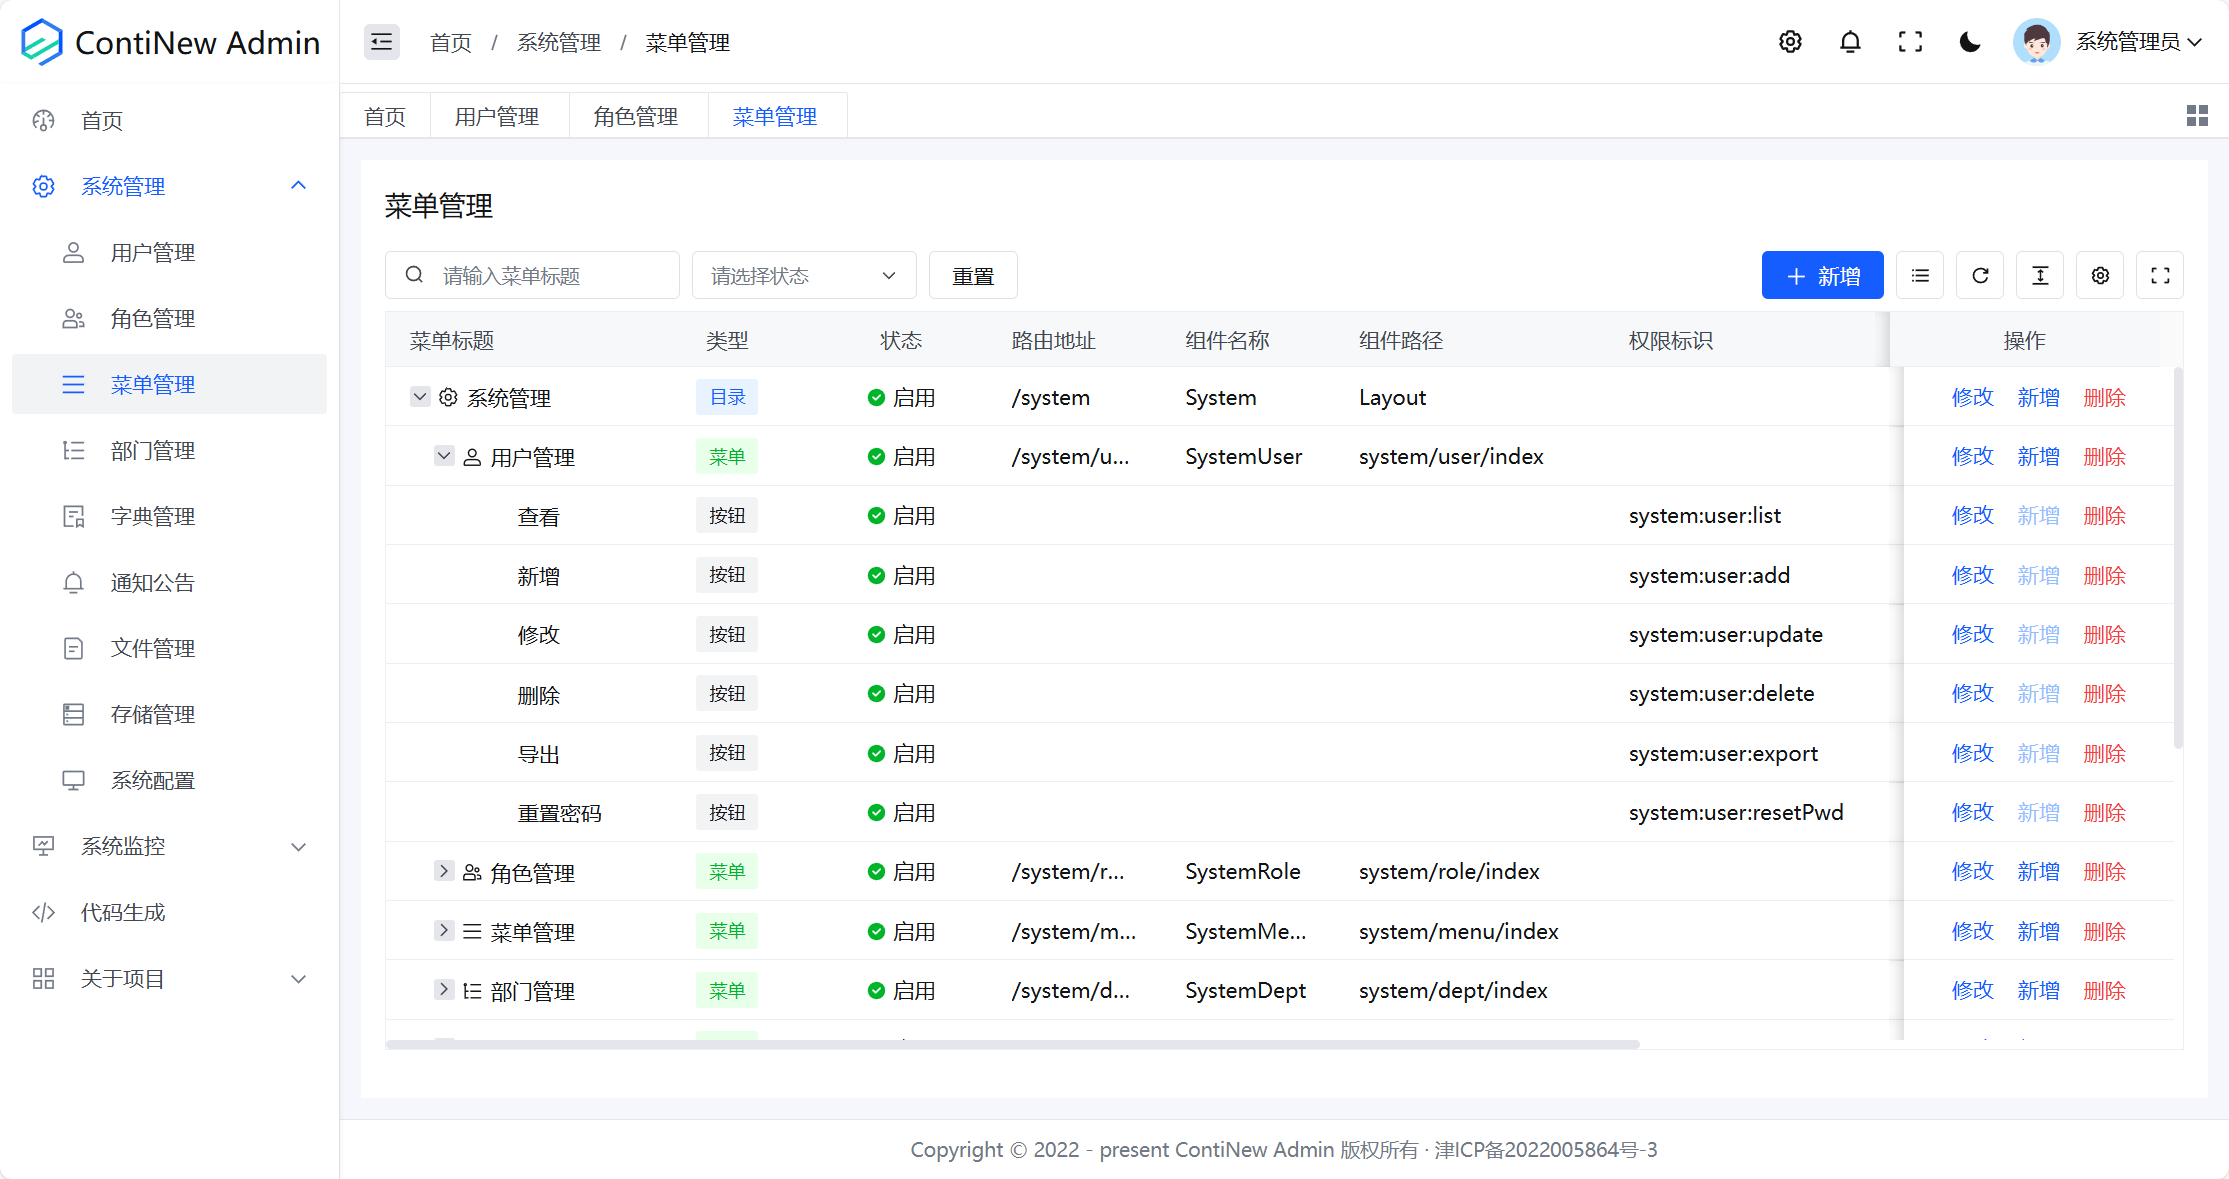Toggle expand-all rows list icon
Image resolution: width=2229 pixels, height=1179 pixels.
click(1920, 276)
